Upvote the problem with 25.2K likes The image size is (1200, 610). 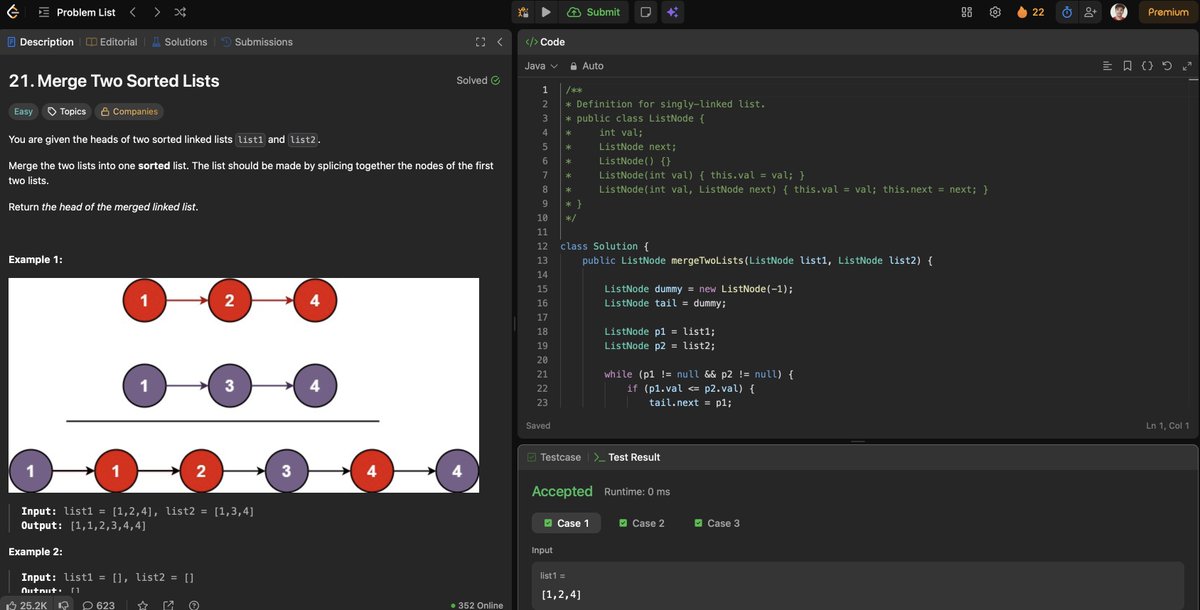point(27,605)
